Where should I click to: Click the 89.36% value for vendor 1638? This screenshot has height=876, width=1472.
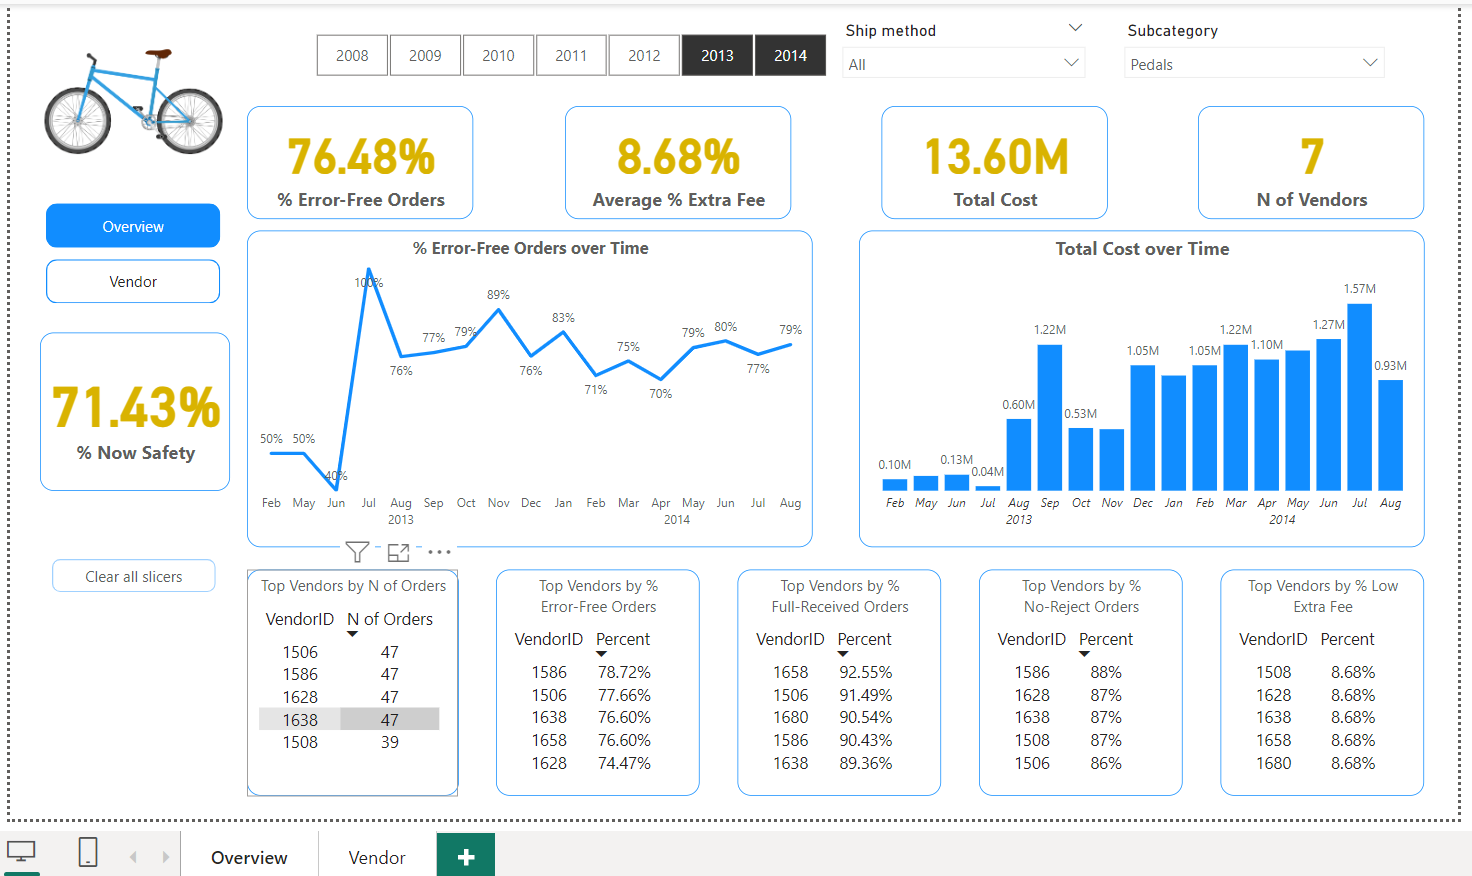click(866, 763)
